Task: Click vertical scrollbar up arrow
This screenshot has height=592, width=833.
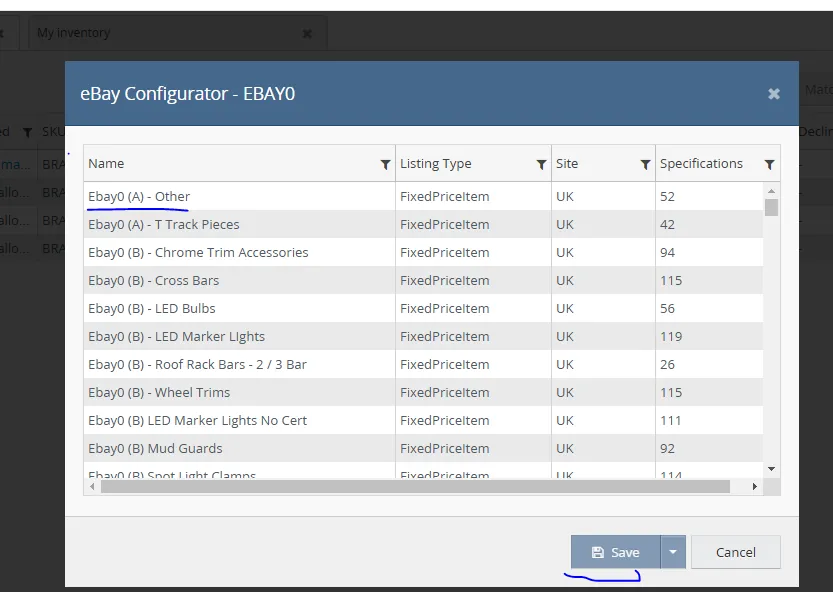Action: click(x=771, y=190)
